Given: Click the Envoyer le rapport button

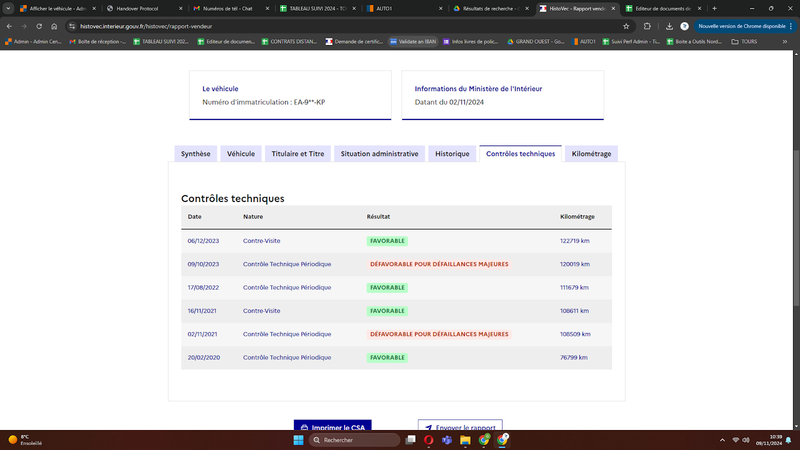Looking at the screenshot, I should 460,426.
